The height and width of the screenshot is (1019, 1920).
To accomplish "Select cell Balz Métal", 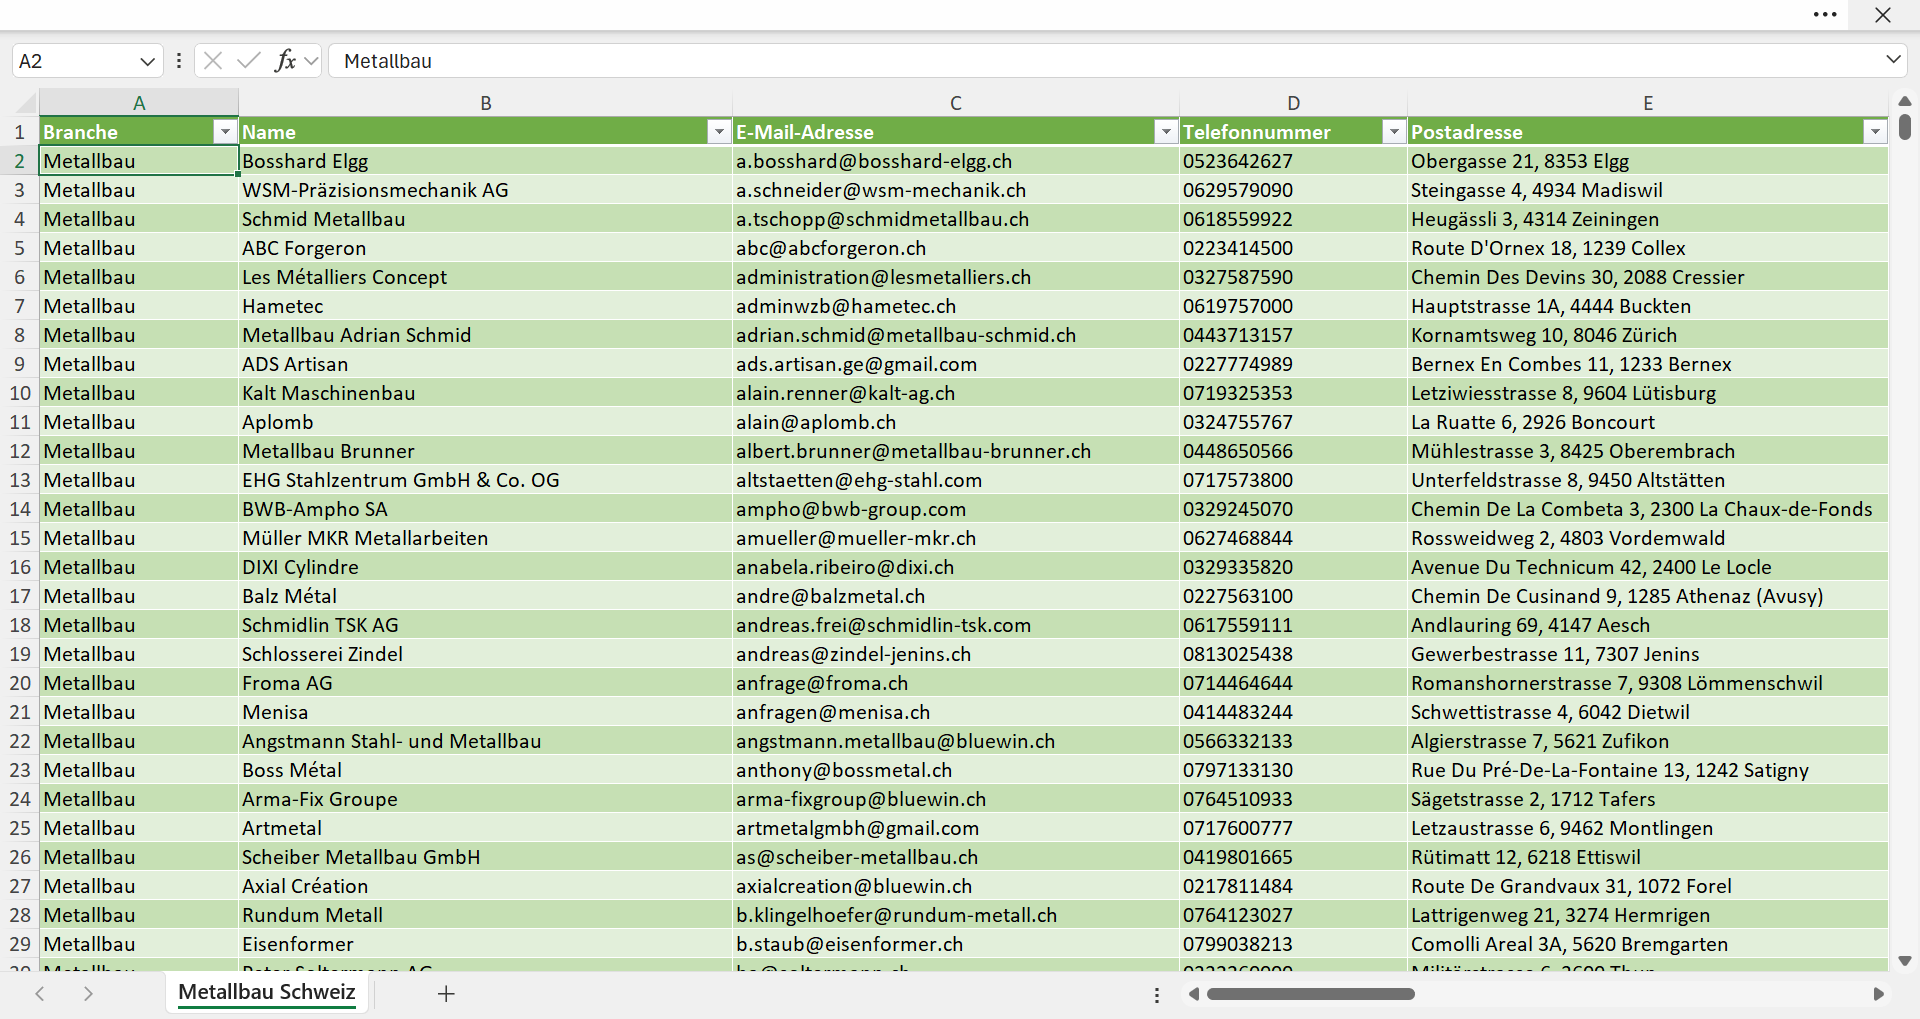I will coord(486,596).
